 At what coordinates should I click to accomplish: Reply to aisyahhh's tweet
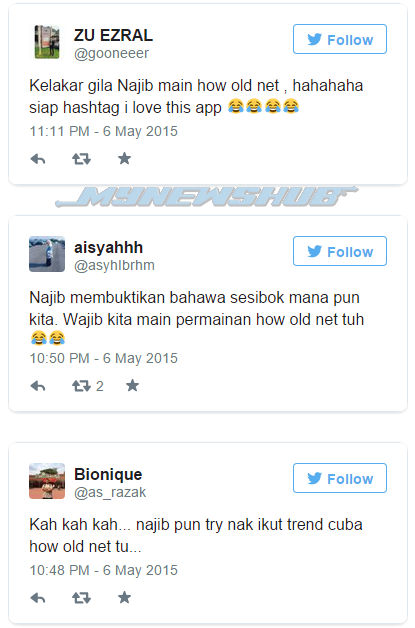(38, 386)
